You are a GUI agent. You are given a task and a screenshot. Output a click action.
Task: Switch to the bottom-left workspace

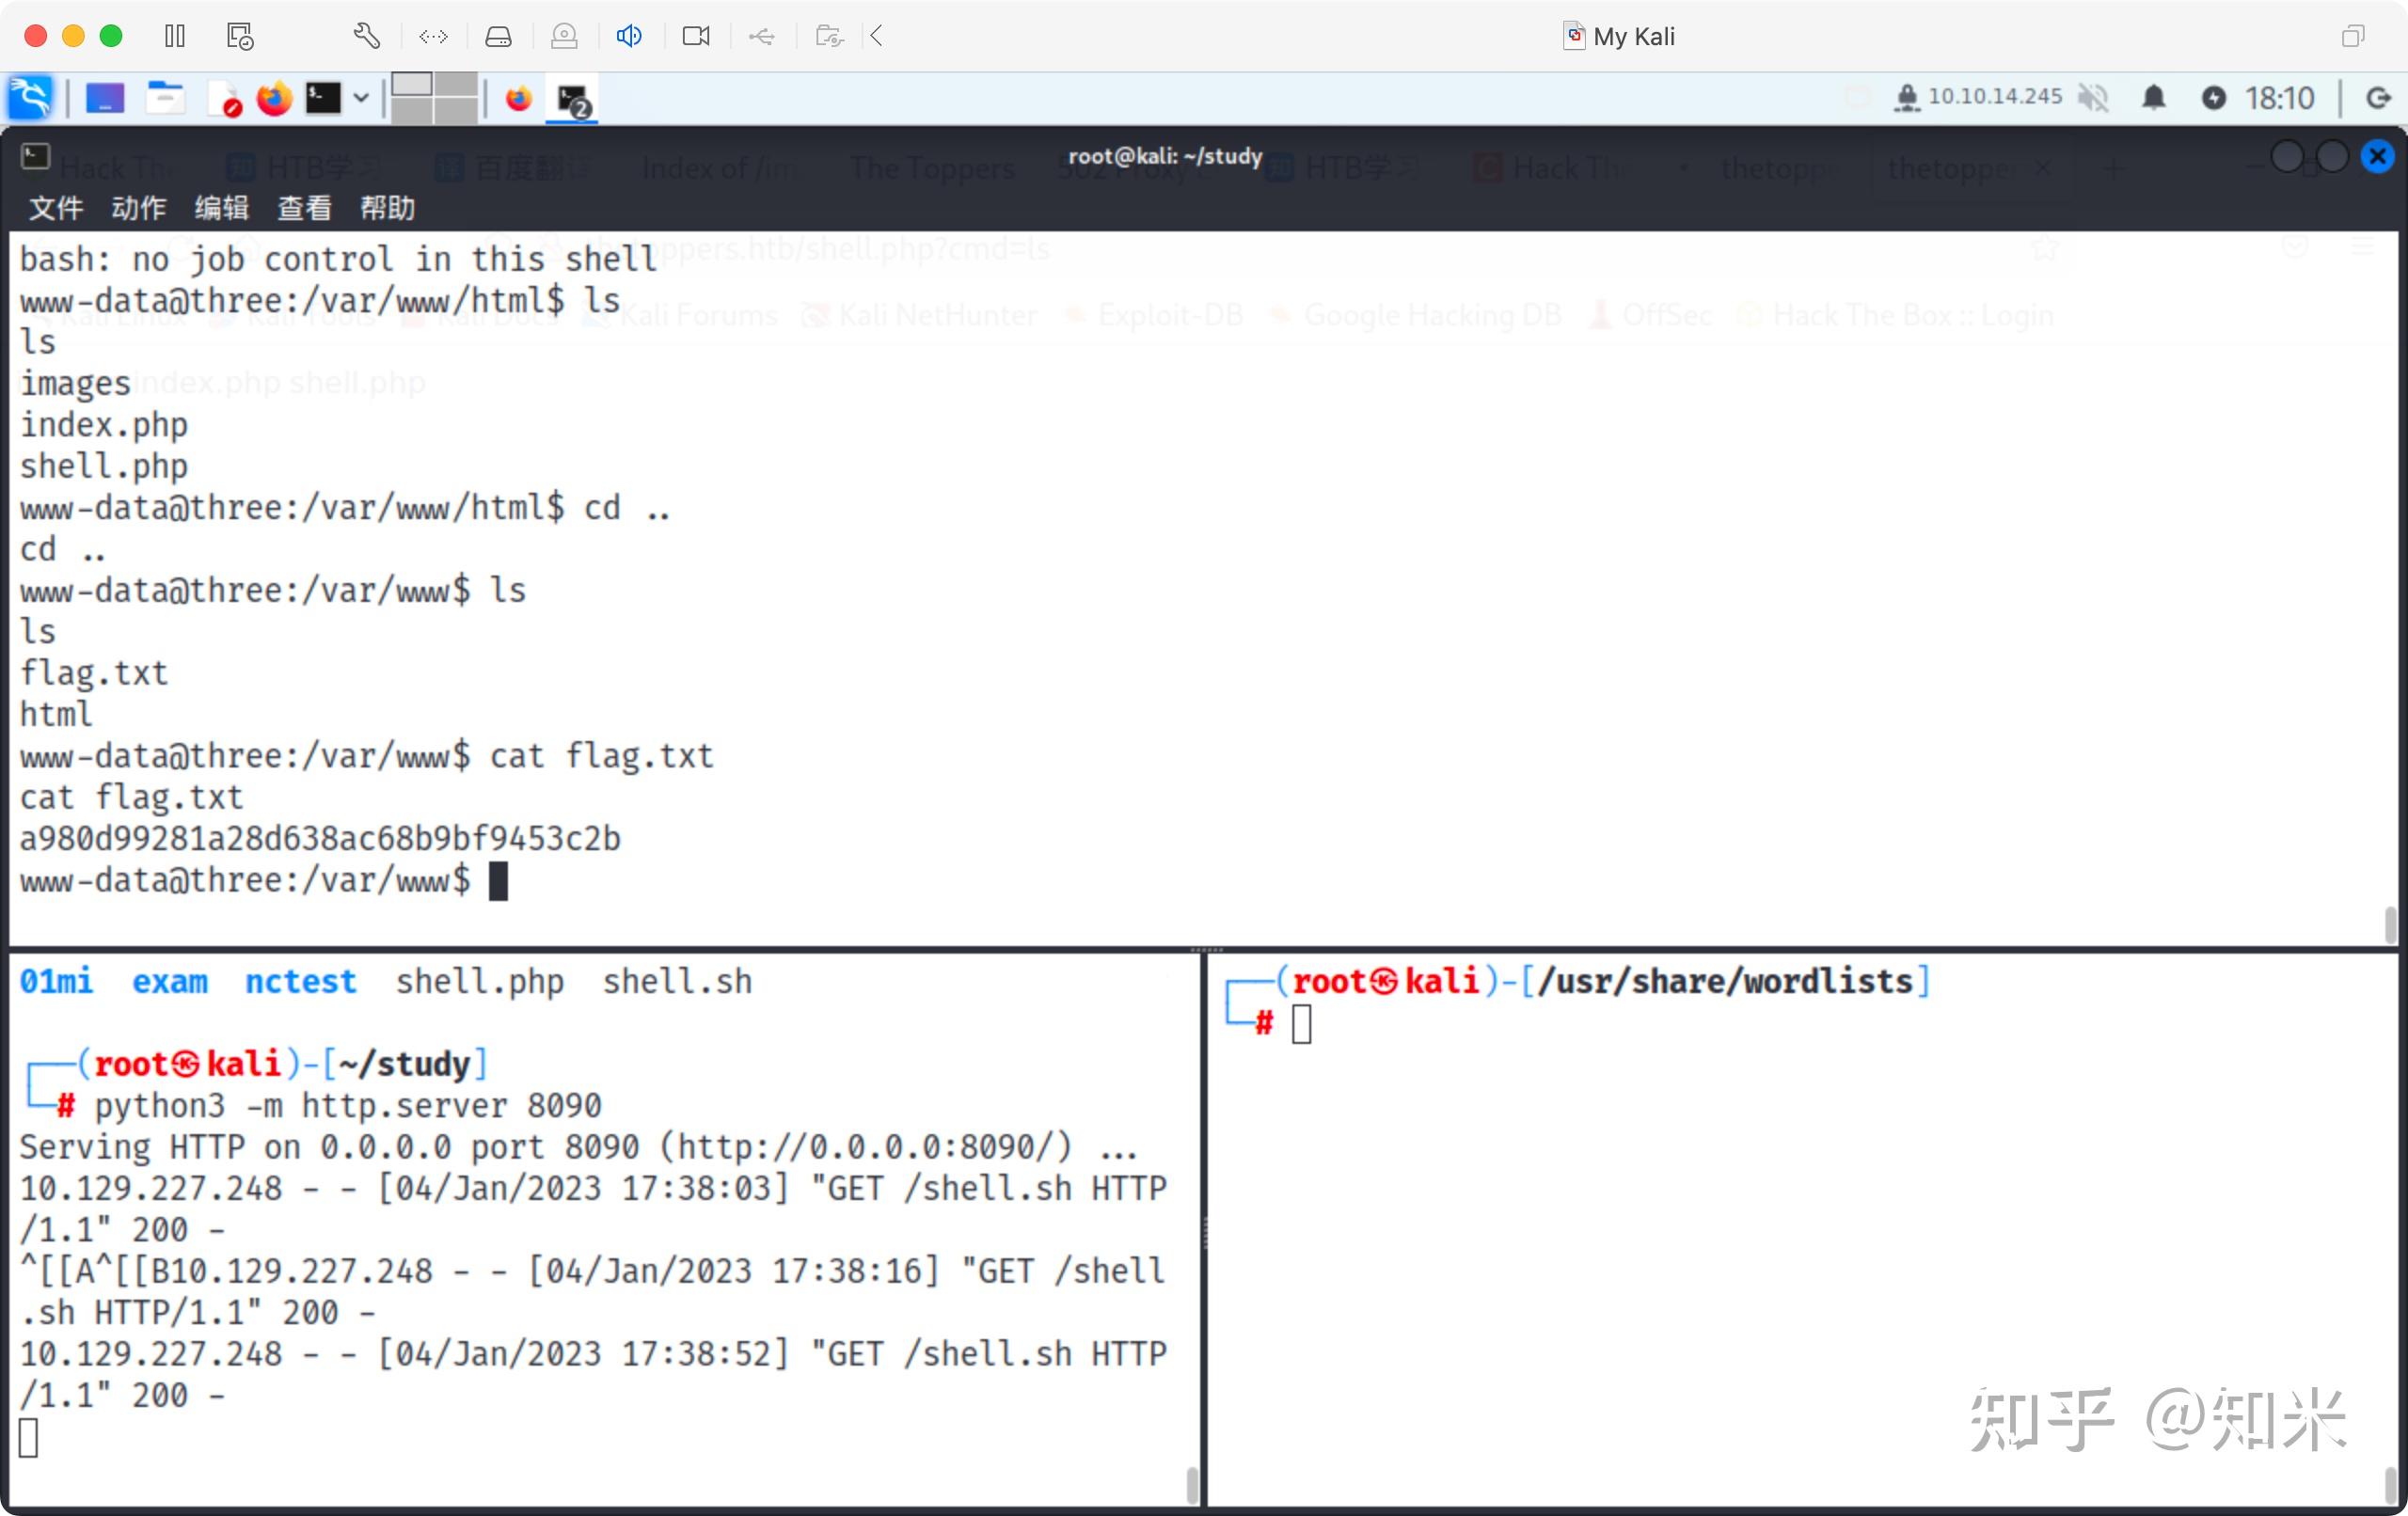point(411,110)
